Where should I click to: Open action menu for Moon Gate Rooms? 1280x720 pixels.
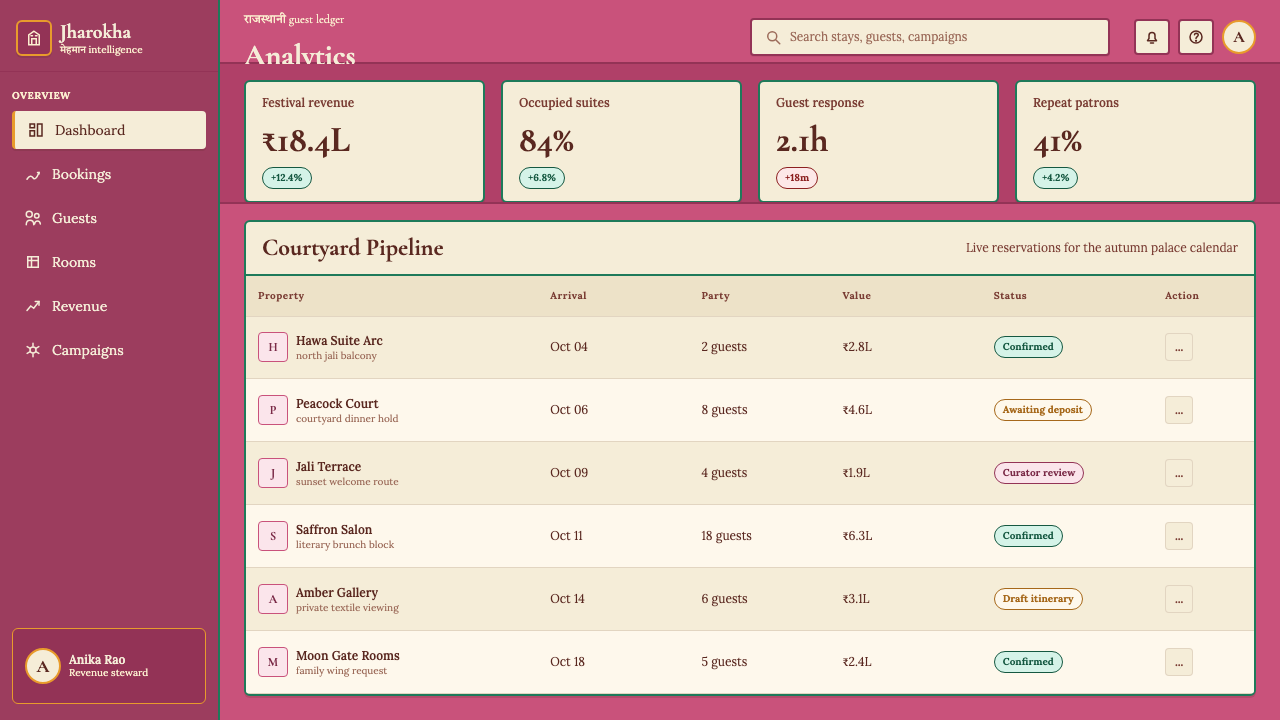(x=1179, y=662)
